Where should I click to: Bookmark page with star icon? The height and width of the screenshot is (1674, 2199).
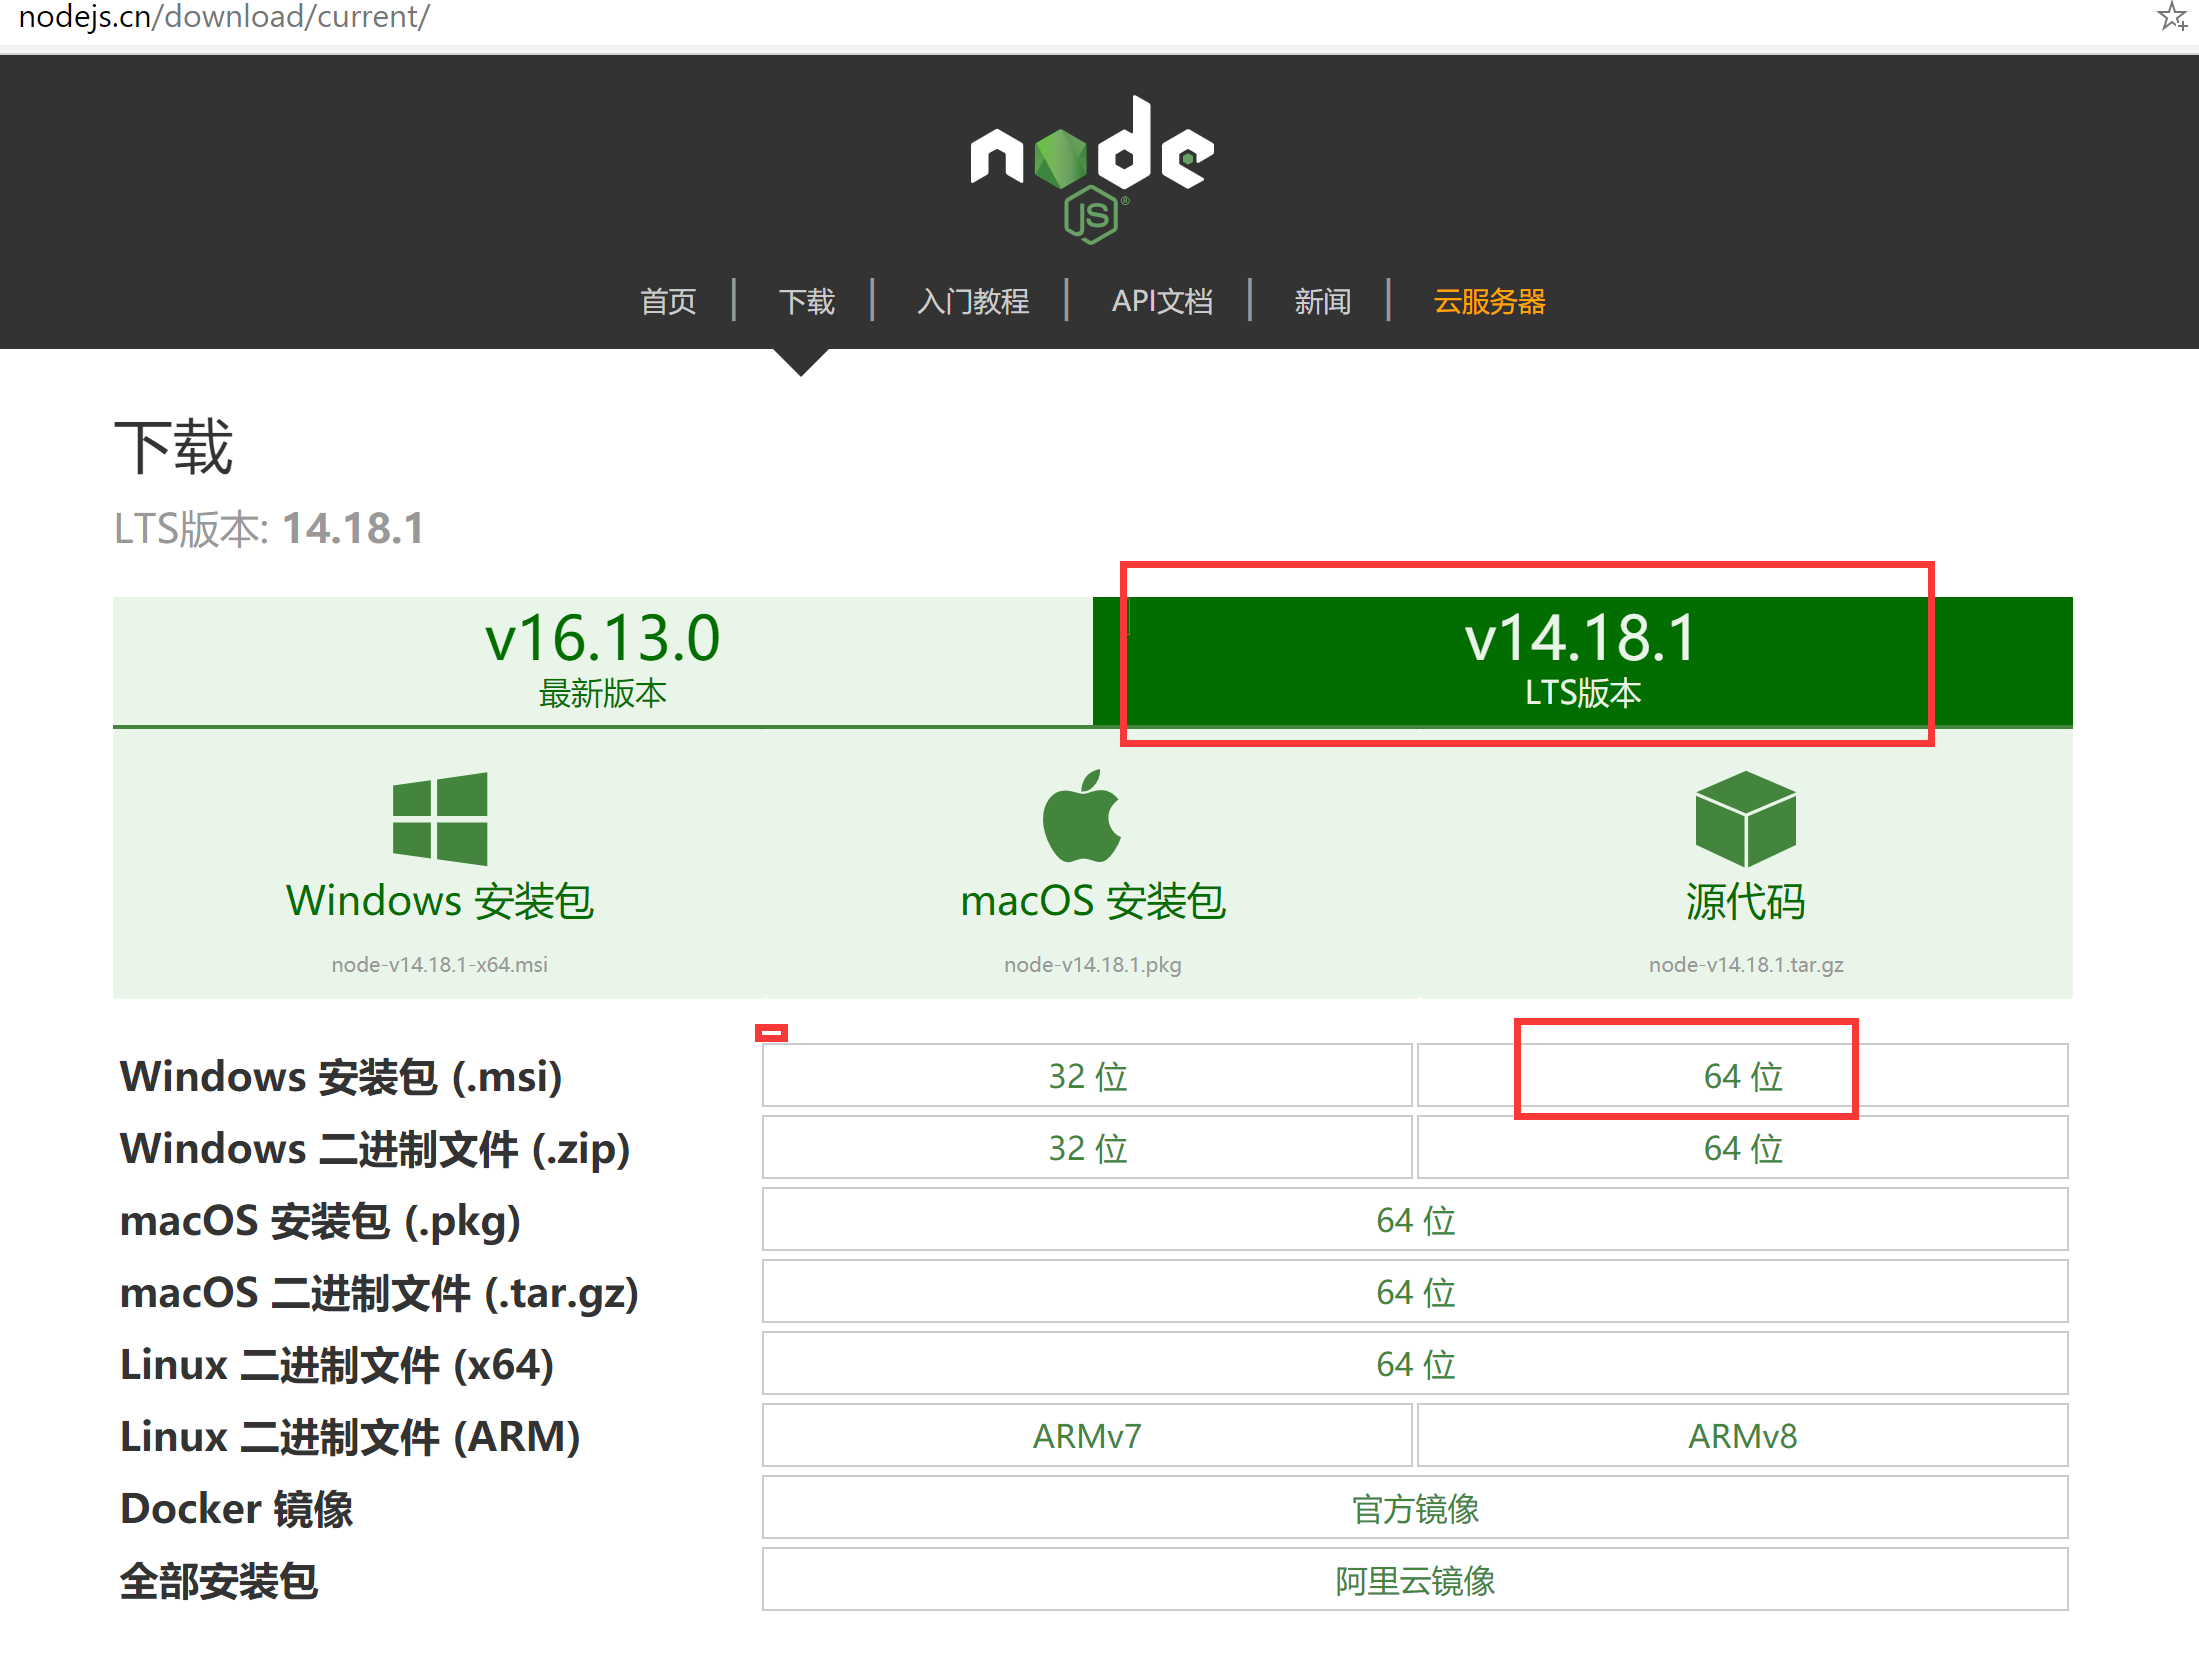[x=2171, y=17]
